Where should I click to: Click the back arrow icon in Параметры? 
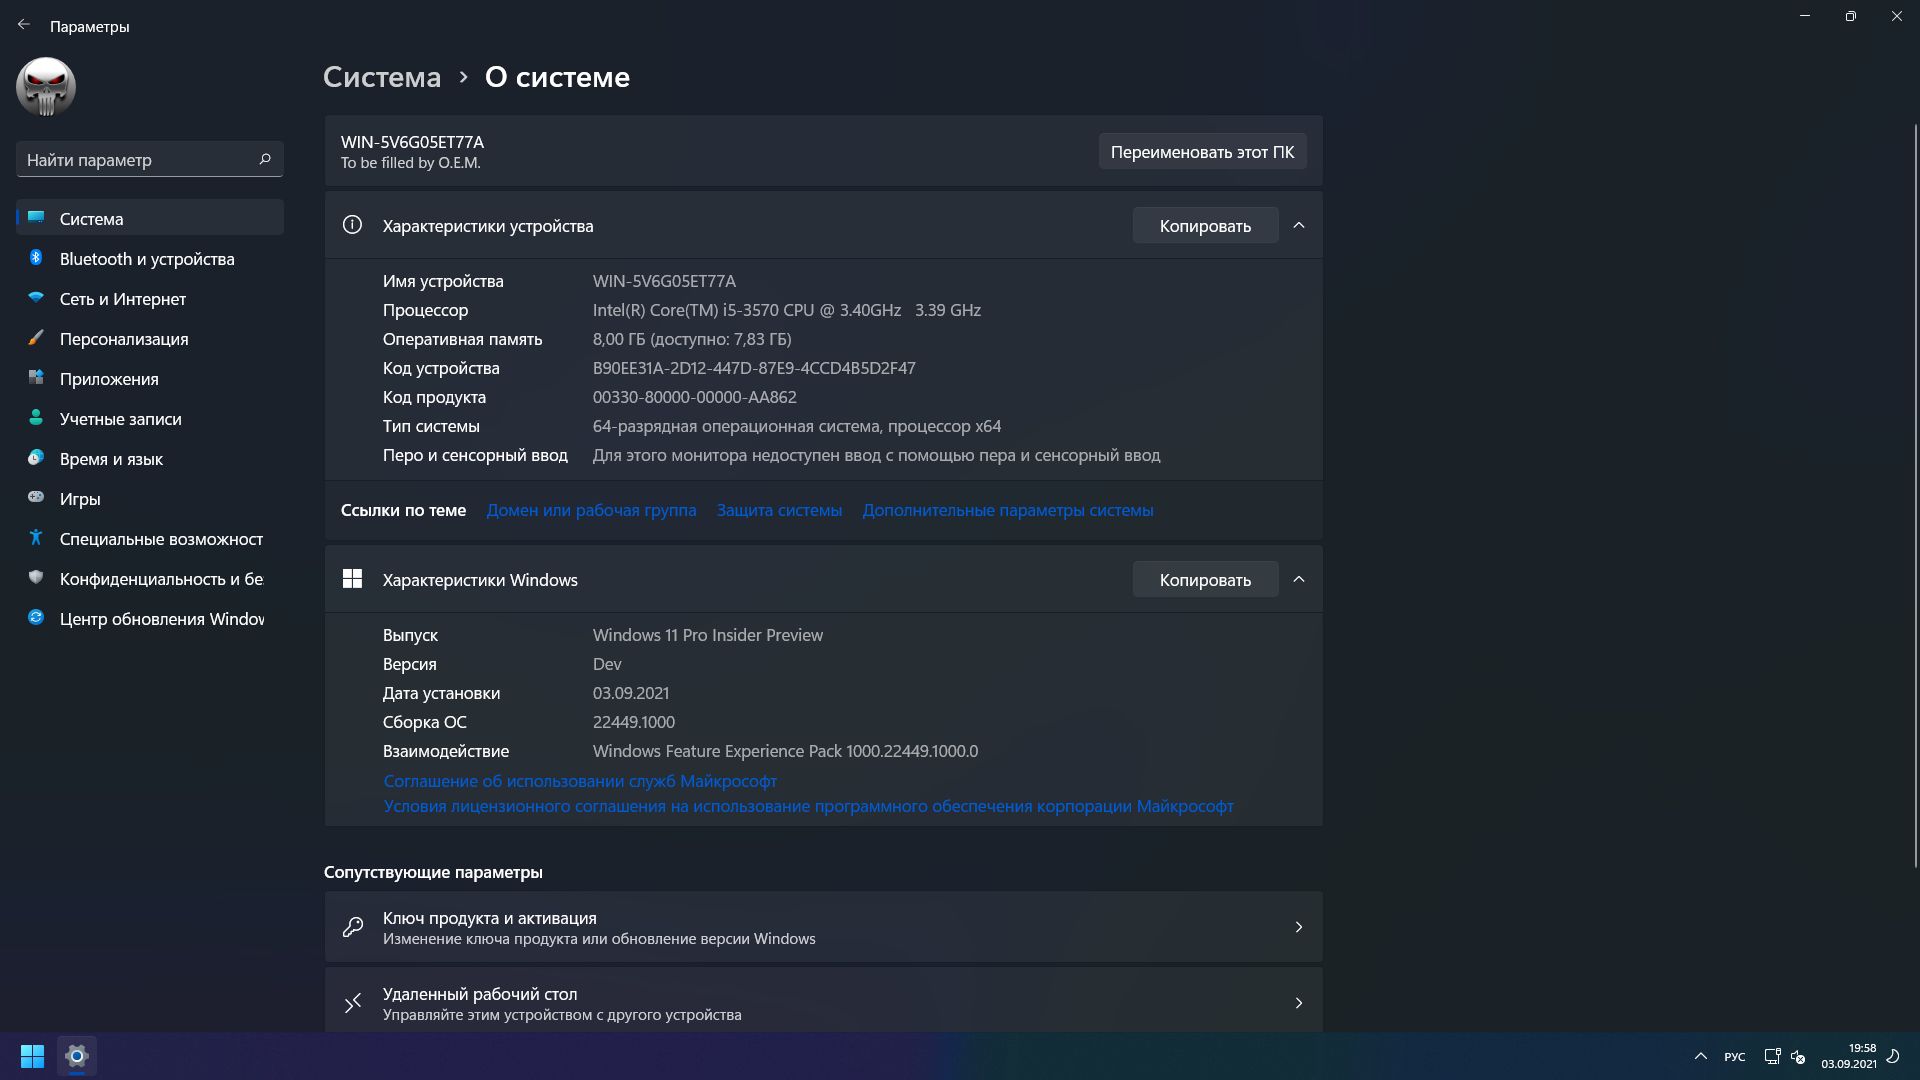[x=24, y=25]
